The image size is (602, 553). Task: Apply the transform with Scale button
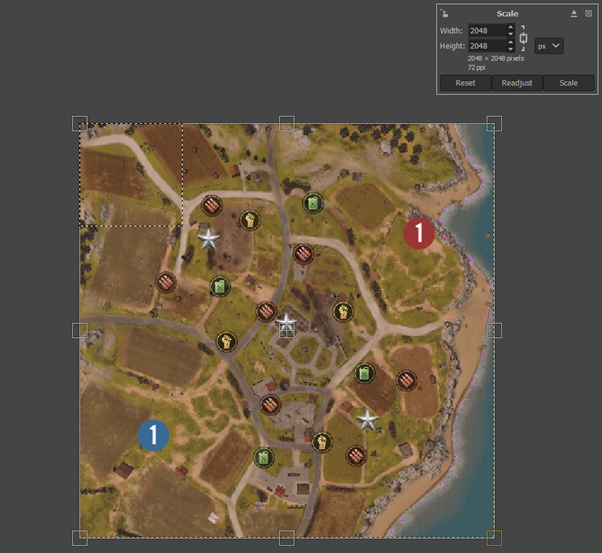(569, 83)
